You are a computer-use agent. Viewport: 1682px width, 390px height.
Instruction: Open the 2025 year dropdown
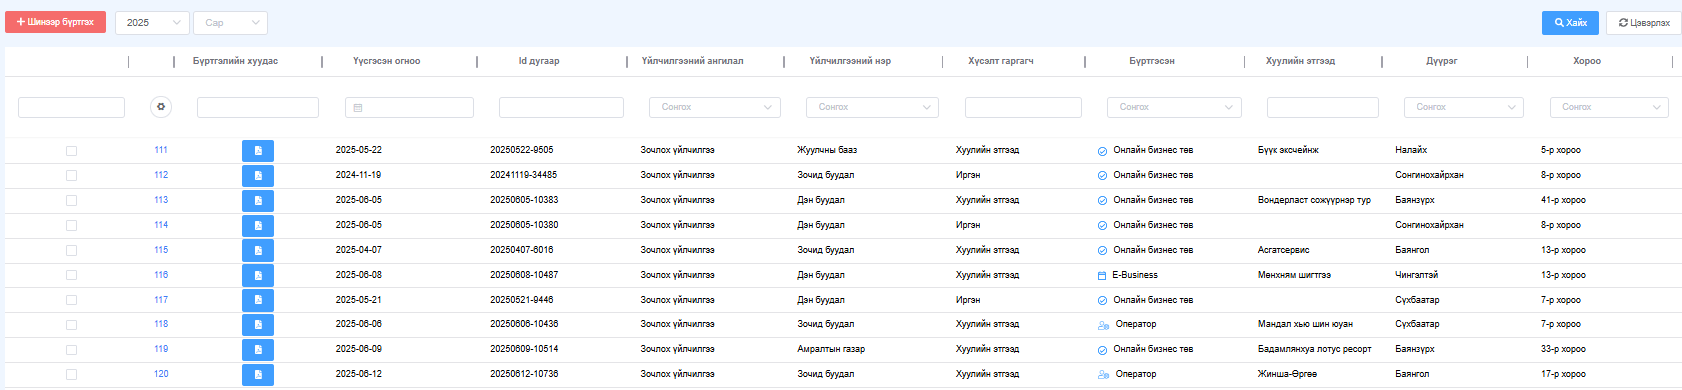[152, 22]
